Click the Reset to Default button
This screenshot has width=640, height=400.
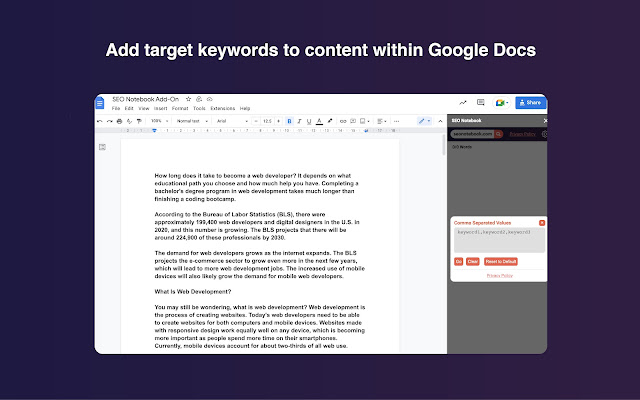[501, 262]
